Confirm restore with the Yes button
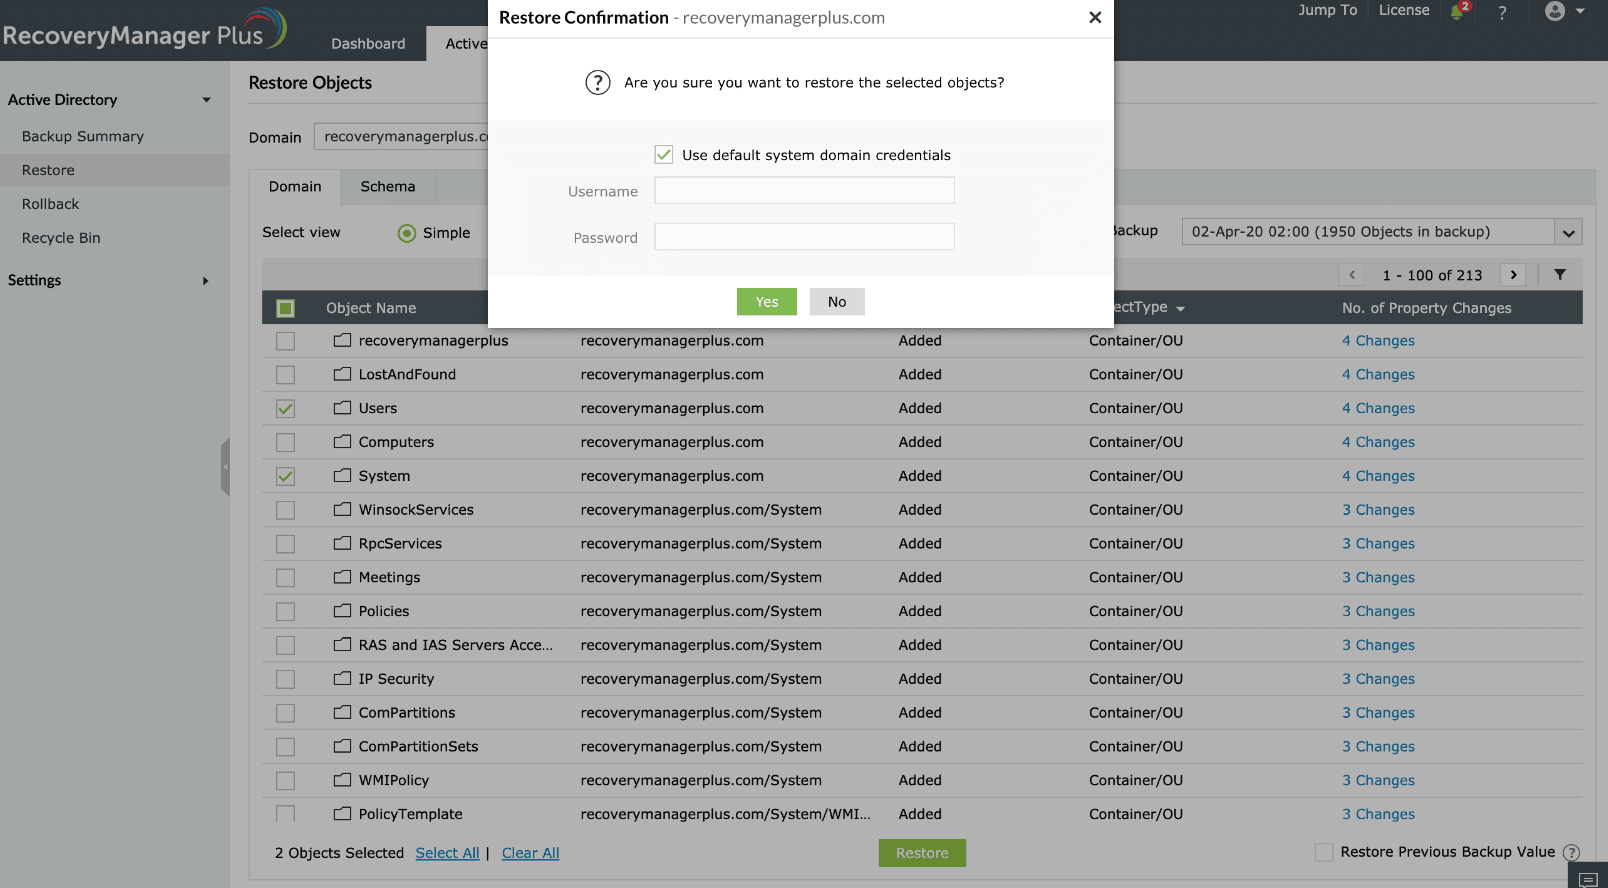 (767, 302)
